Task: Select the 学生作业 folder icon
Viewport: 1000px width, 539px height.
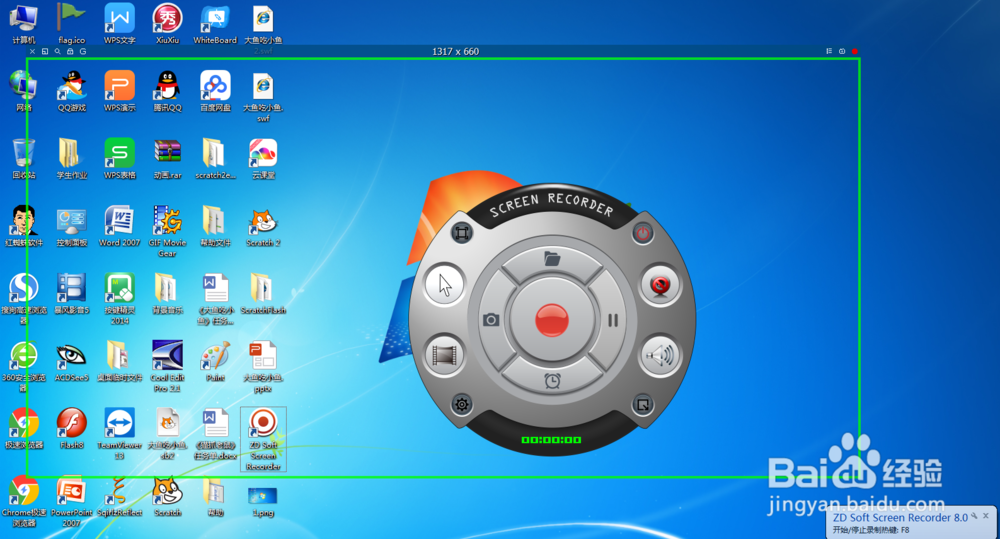Action: click(x=71, y=159)
